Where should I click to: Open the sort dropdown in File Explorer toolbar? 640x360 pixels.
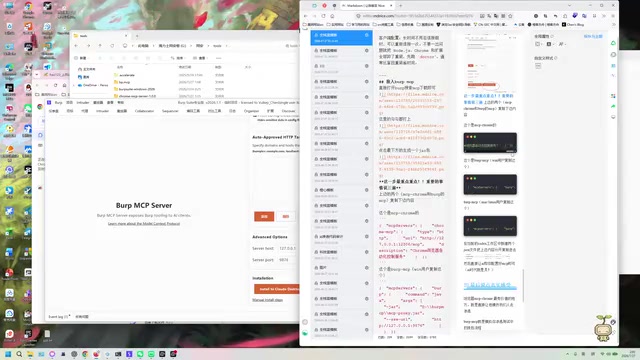point(178,58)
